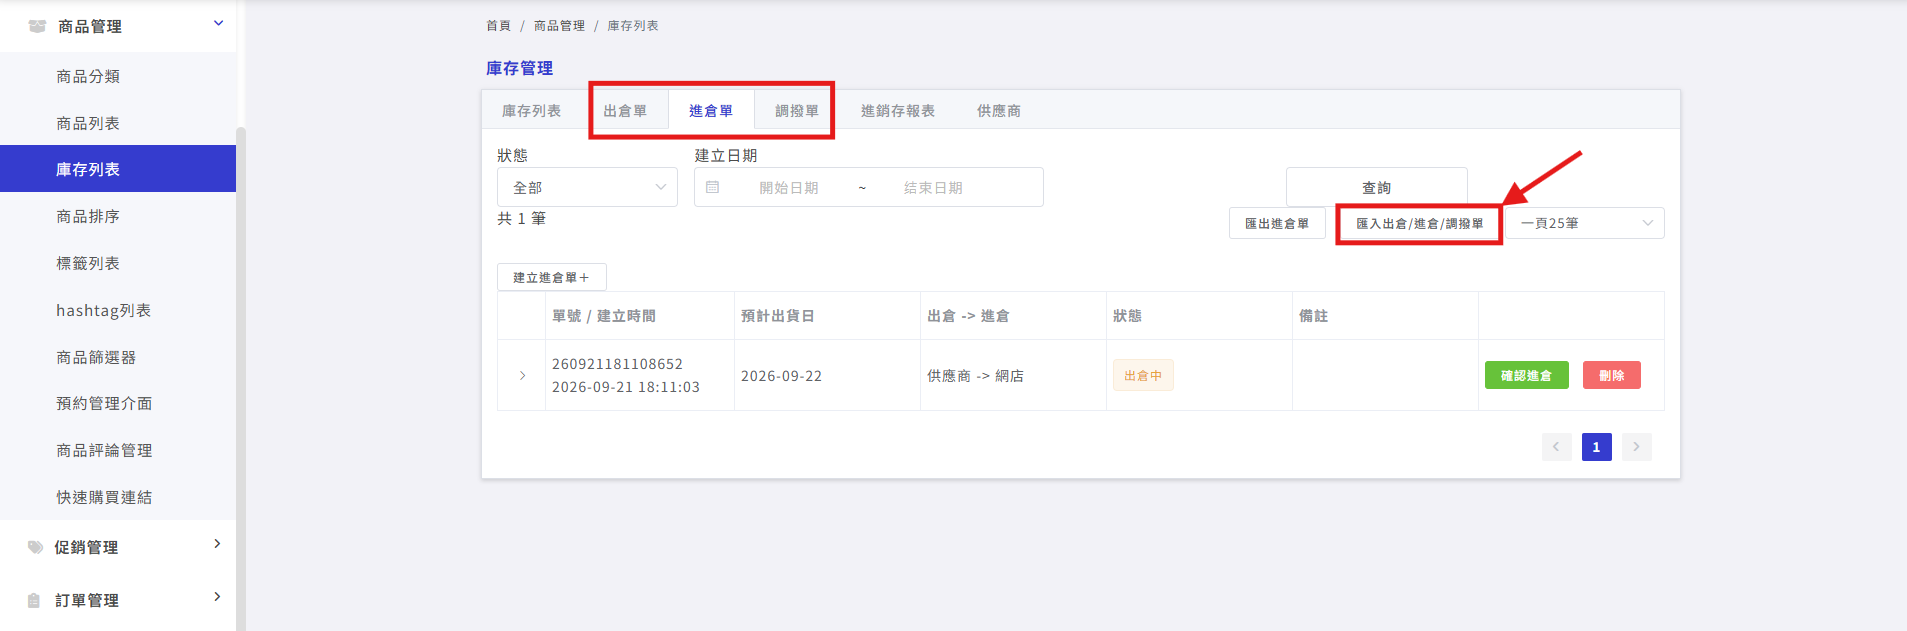Go to the previous page arrow
This screenshot has height=631, width=1907.
click(x=1556, y=447)
